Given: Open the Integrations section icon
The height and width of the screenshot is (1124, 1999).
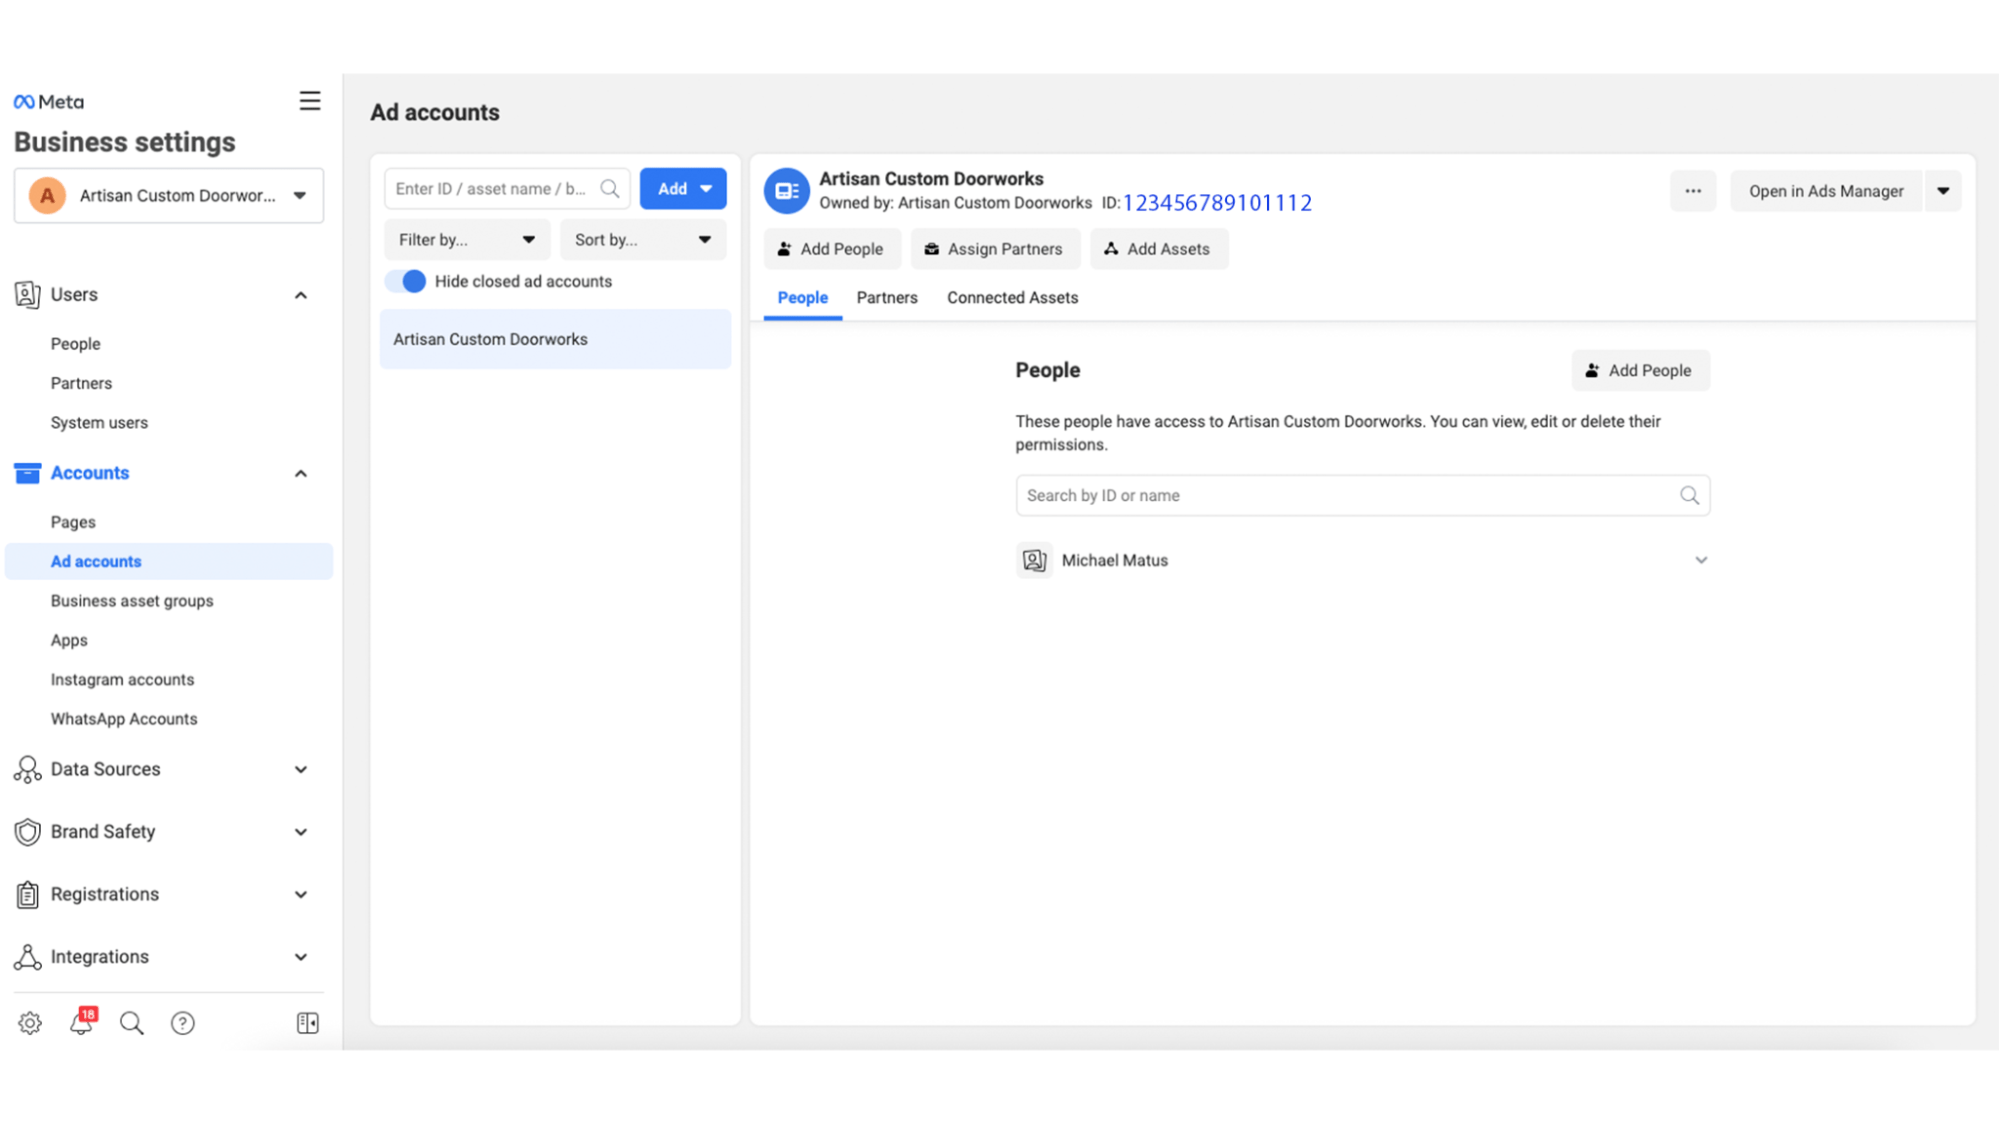Looking at the screenshot, I should point(27,956).
